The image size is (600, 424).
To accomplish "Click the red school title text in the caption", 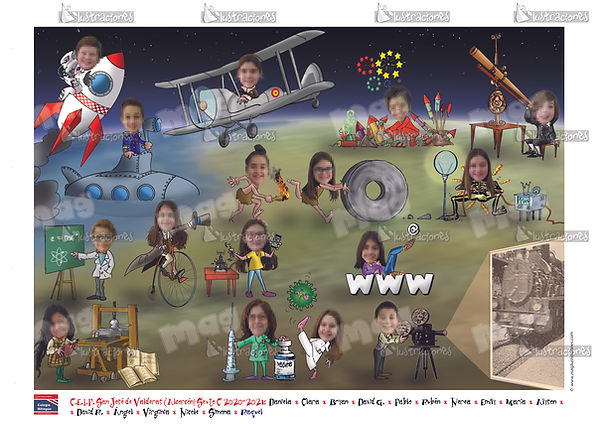I will (x=168, y=403).
